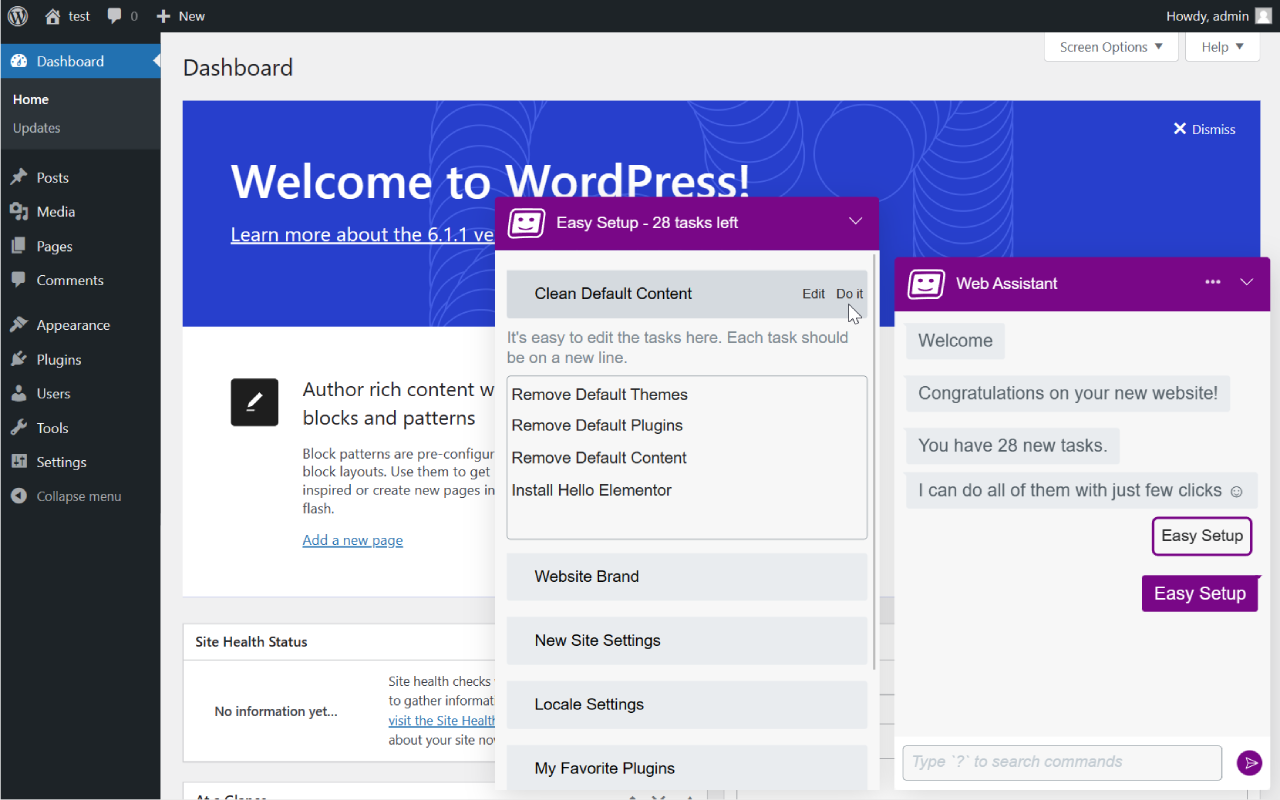Click visit the Site Health link
Image resolution: width=1280 pixels, height=800 pixels.
point(442,720)
